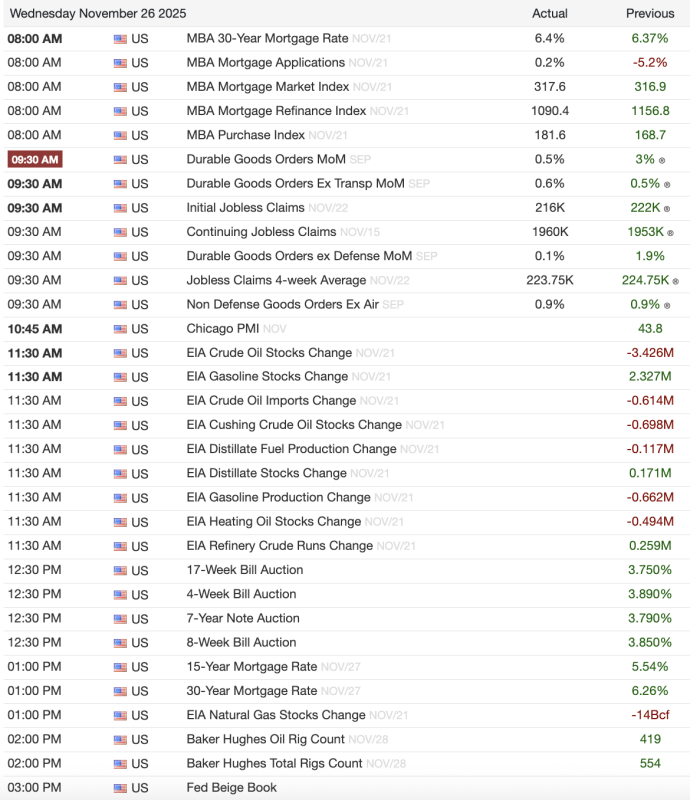Click the Previous column header
This screenshot has width=690, height=800.
(x=650, y=13)
